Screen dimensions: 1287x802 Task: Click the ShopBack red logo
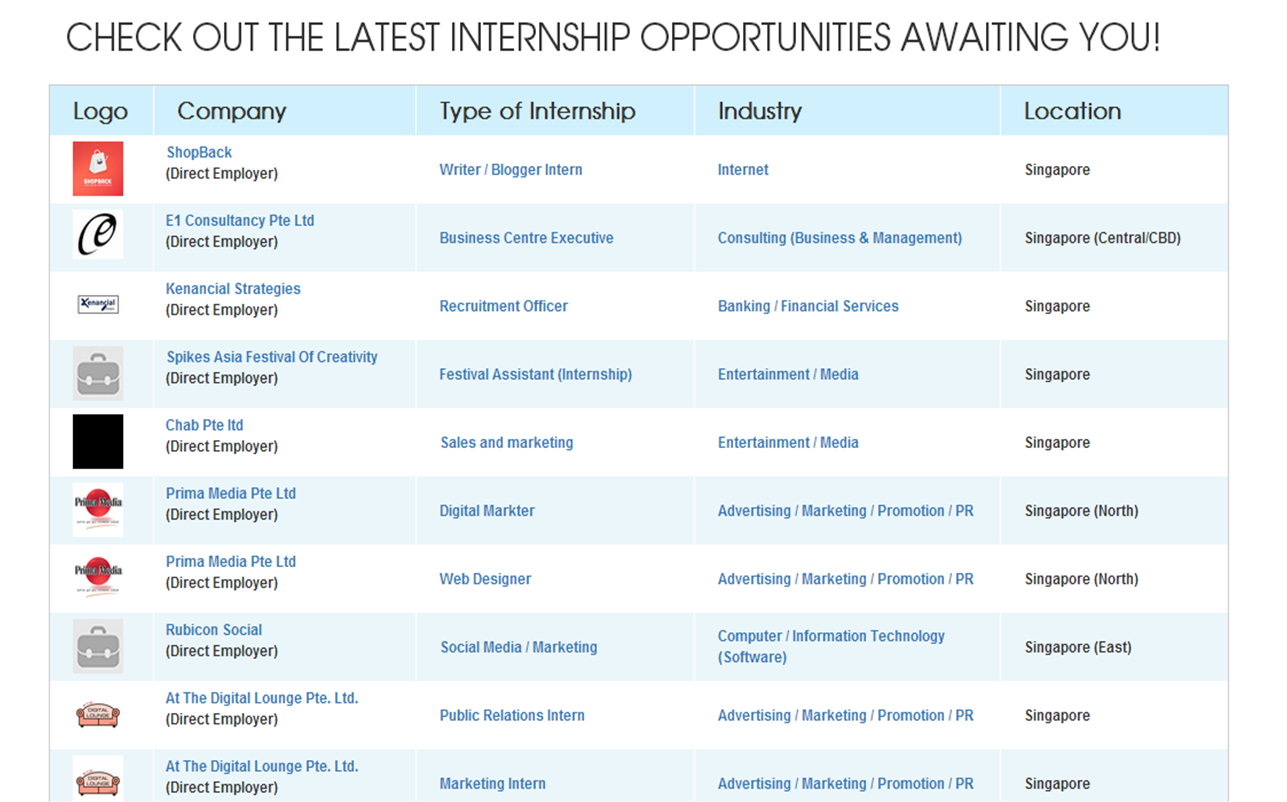98,169
